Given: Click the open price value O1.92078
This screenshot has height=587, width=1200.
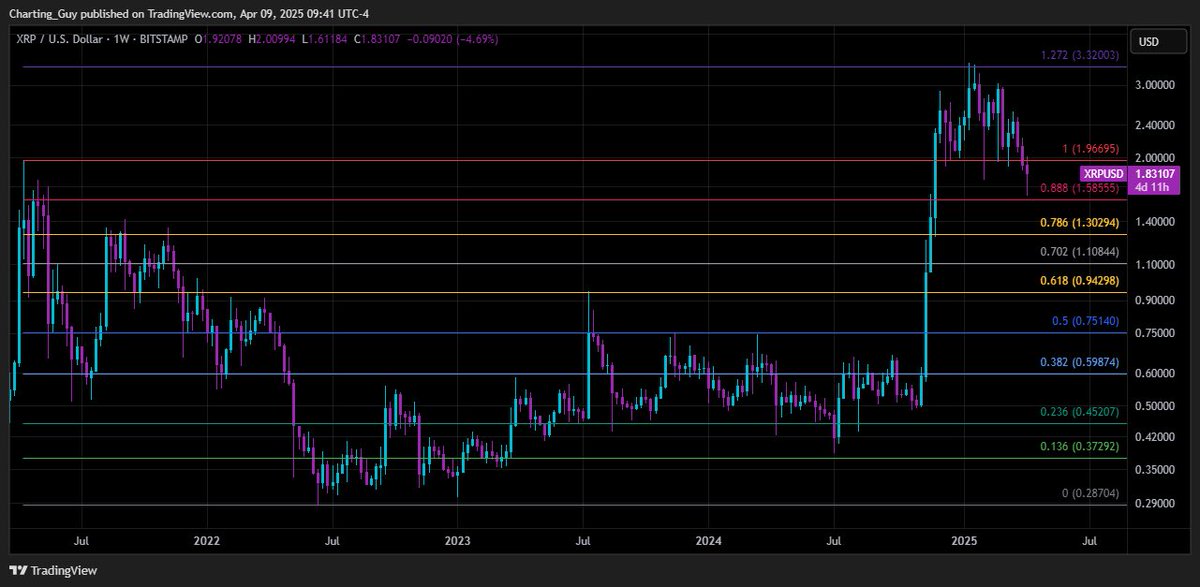Looking at the screenshot, I should [x=217, y=40].
